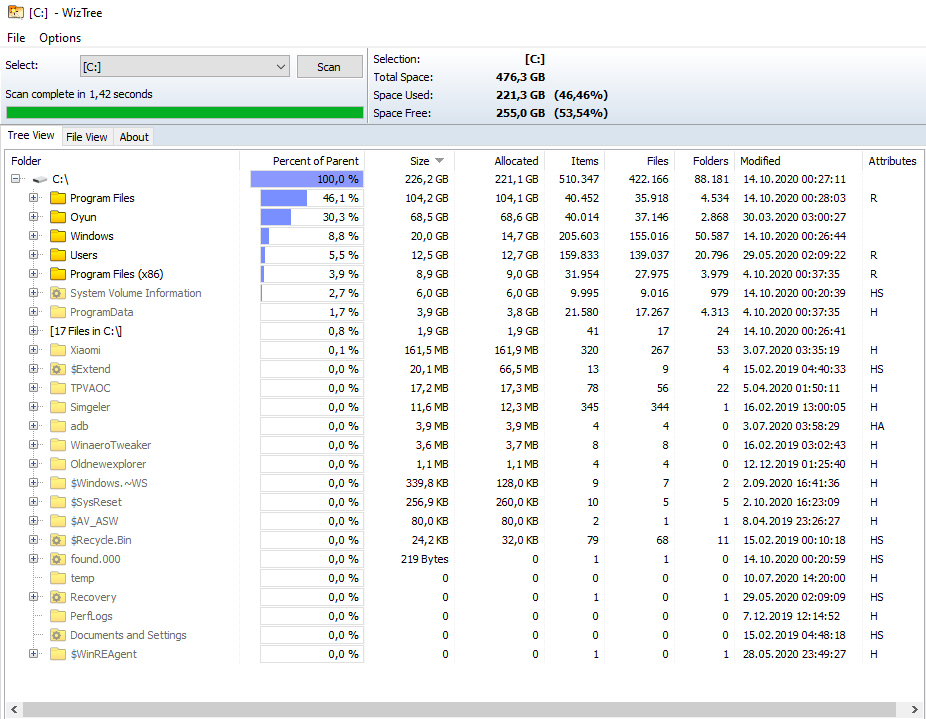Collapse the C:\ root node
The height and width of the screenshot is (719, 926).
coord(15,178)
